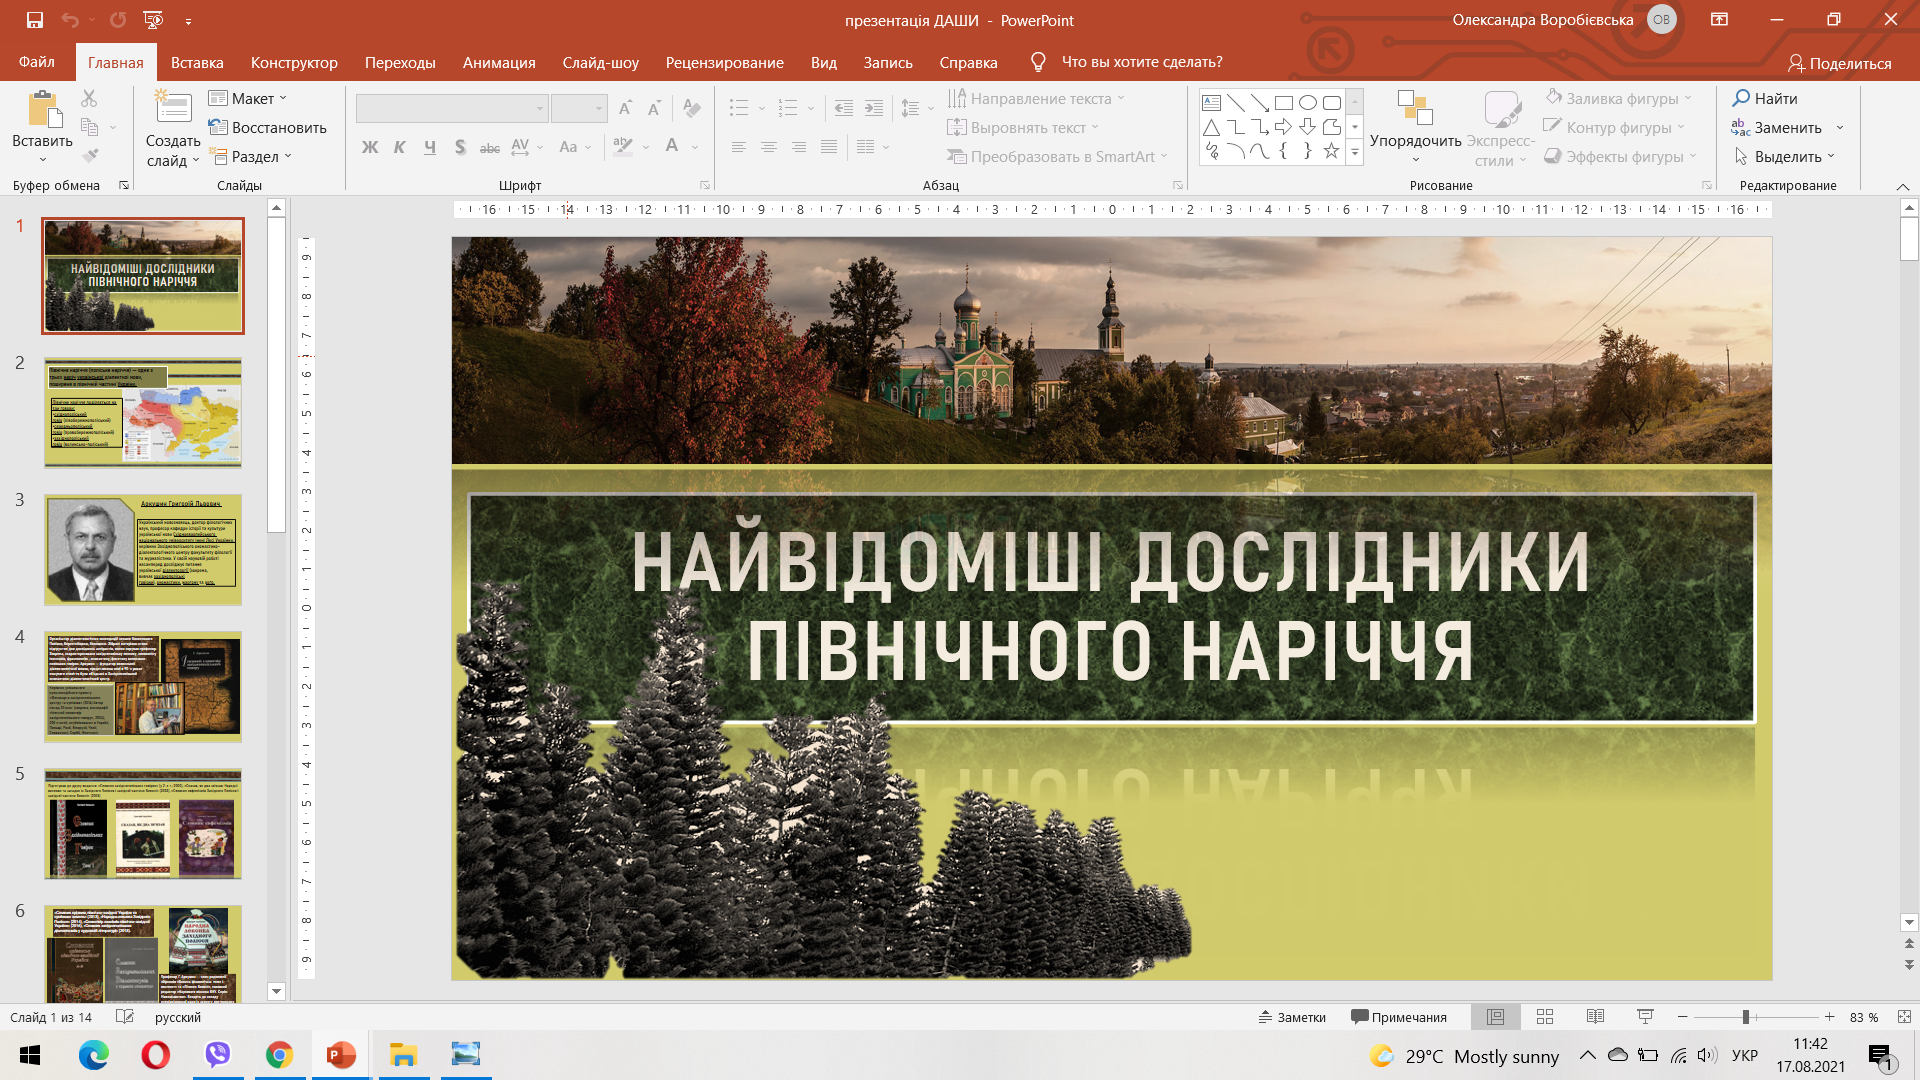
Task: Click zoom in plus button
Action: point(1829,1017)
